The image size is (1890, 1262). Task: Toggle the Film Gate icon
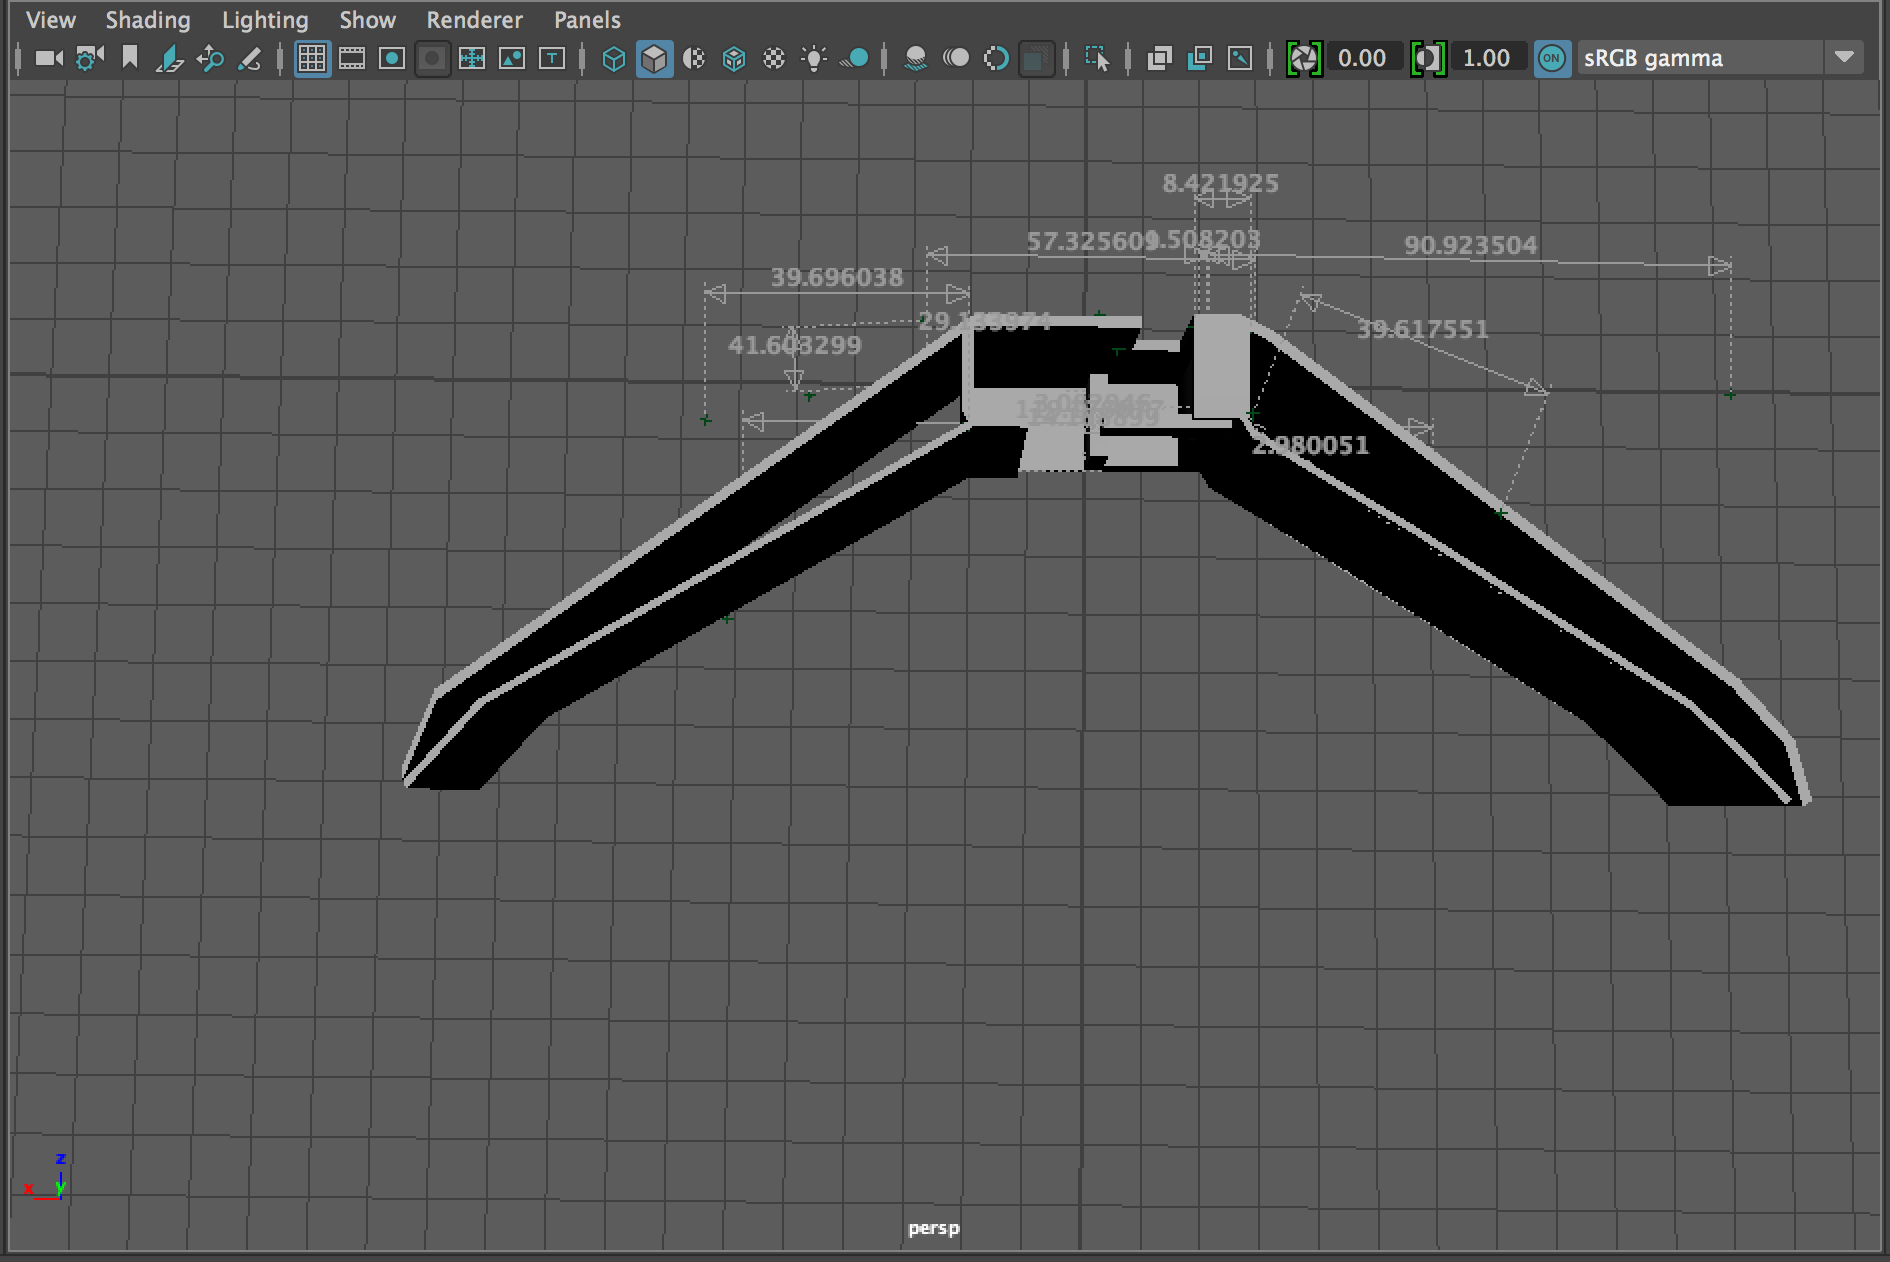point(352,59)
